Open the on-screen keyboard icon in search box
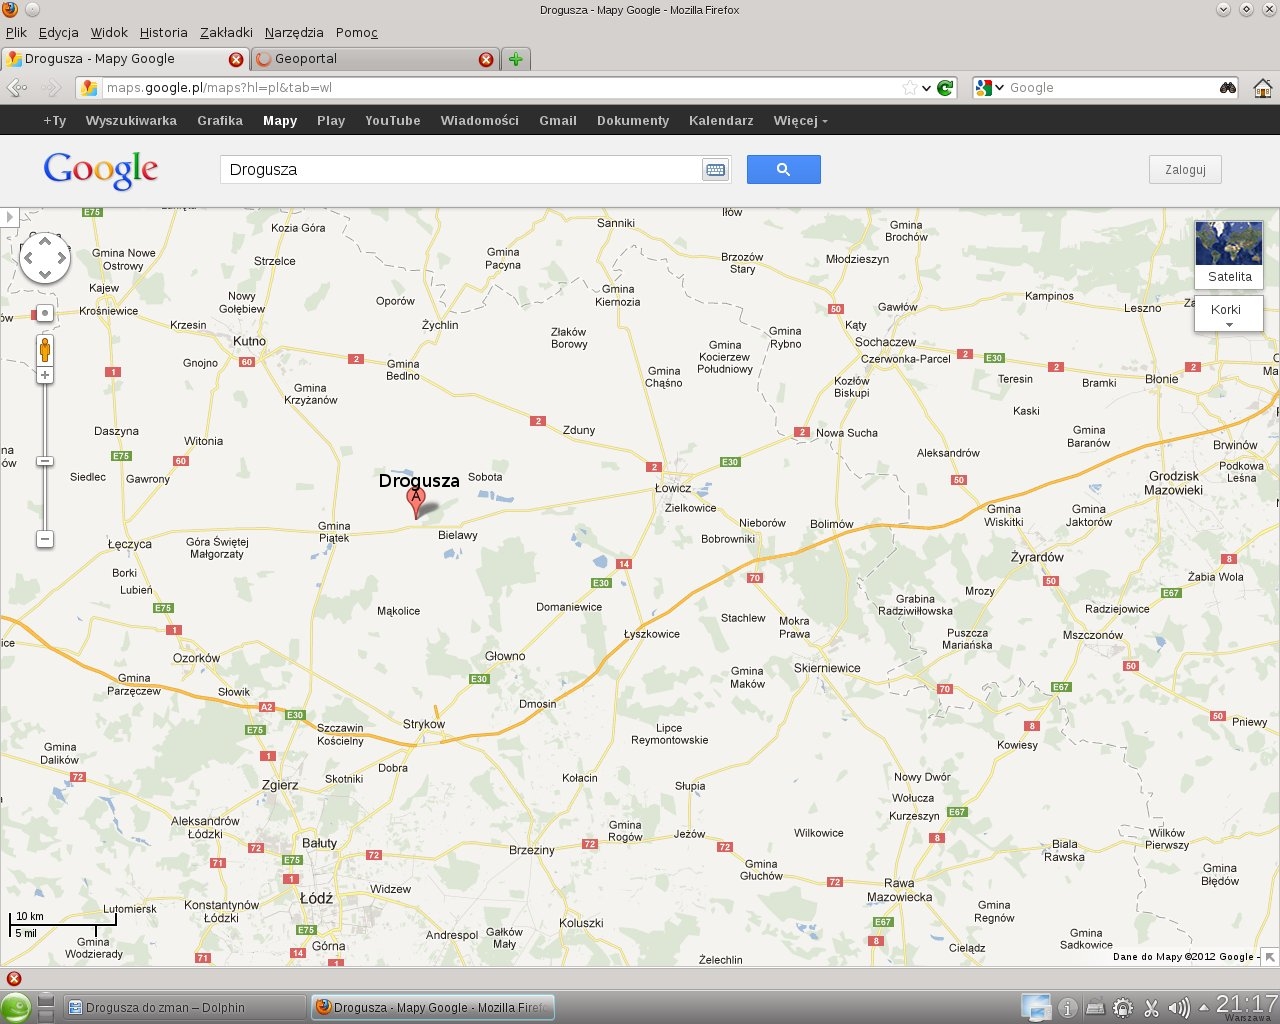The image size is (1280, 1024). [x=715, y=170]
